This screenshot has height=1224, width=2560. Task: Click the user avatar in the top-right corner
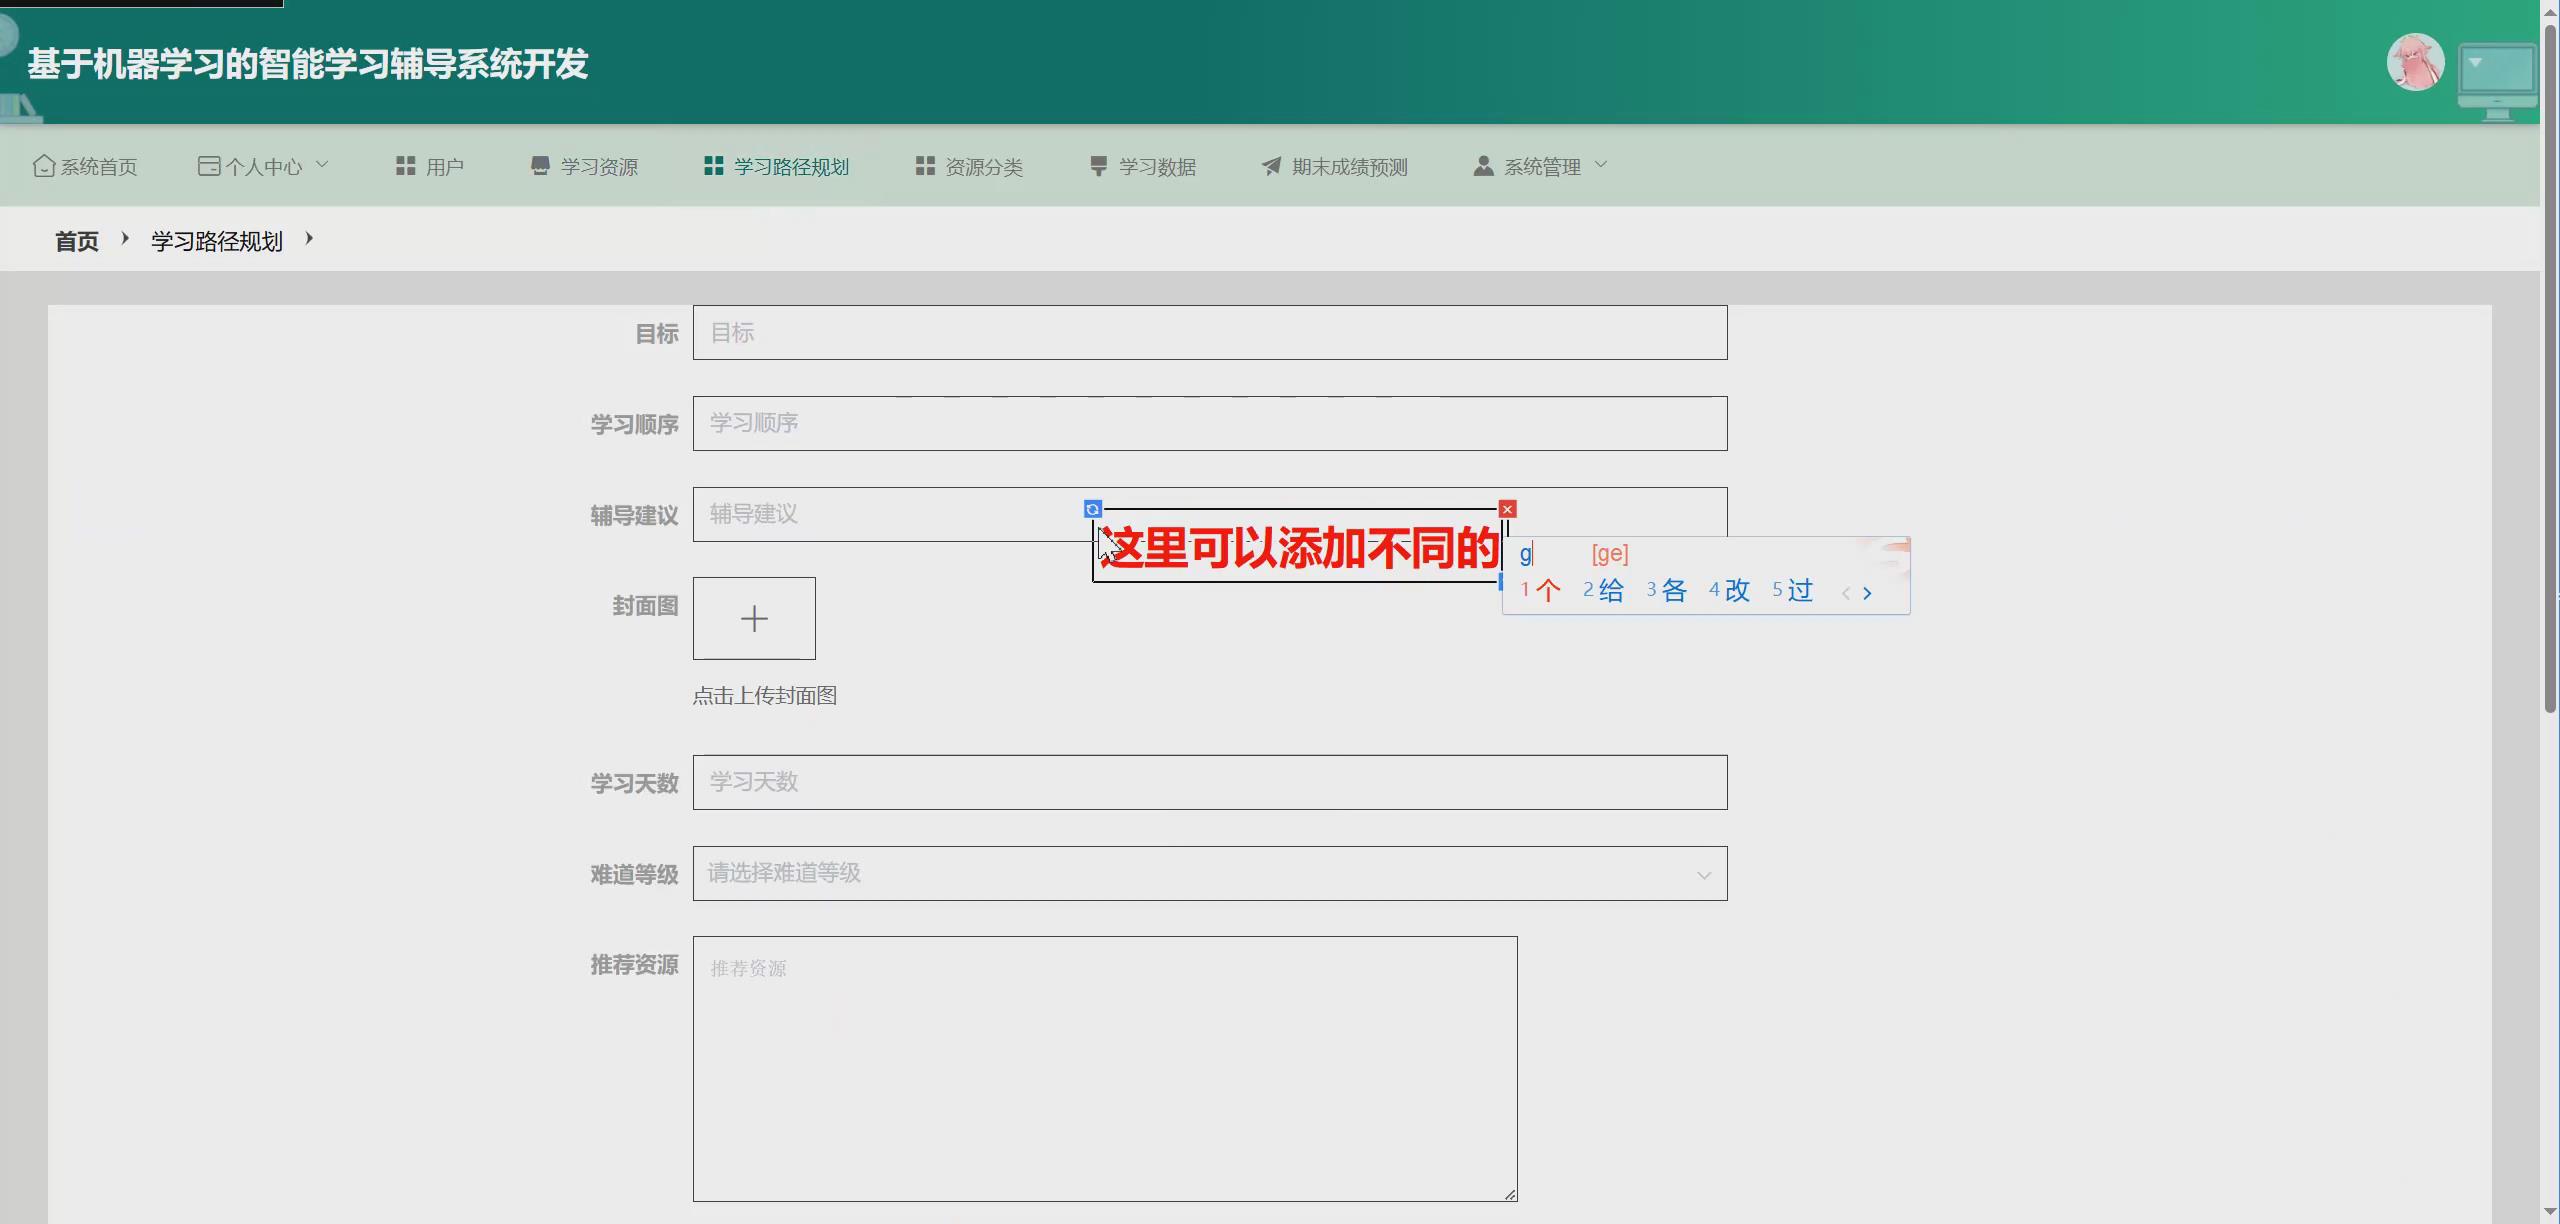pos(2414,61)
